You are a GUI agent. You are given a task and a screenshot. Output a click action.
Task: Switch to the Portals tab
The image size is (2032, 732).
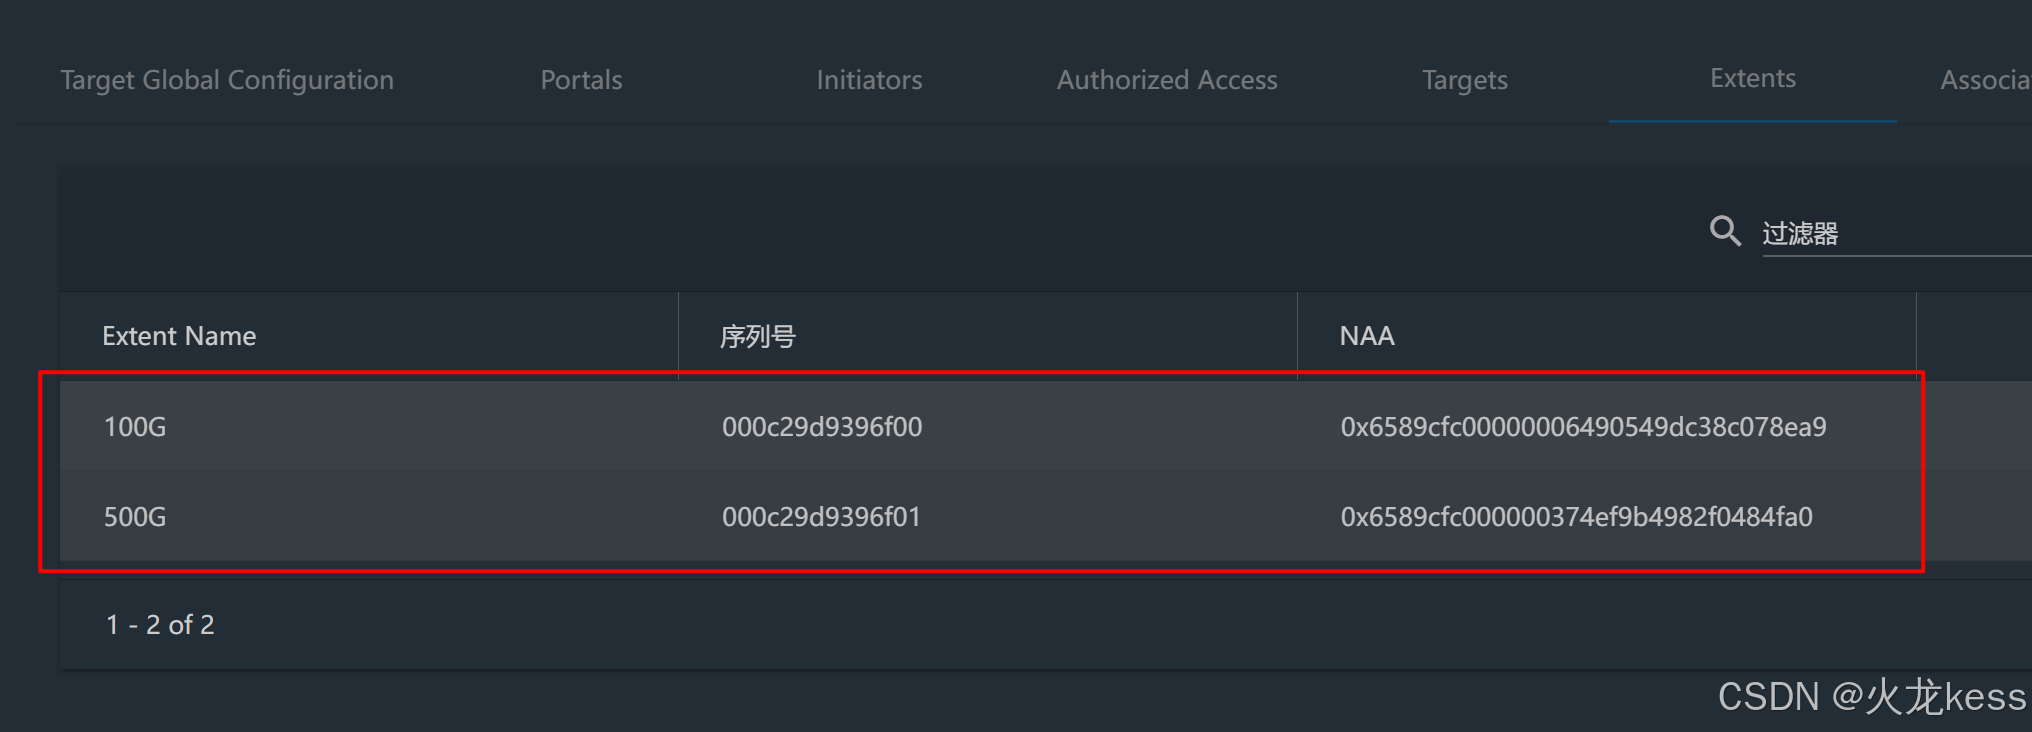tap(581, 80)
